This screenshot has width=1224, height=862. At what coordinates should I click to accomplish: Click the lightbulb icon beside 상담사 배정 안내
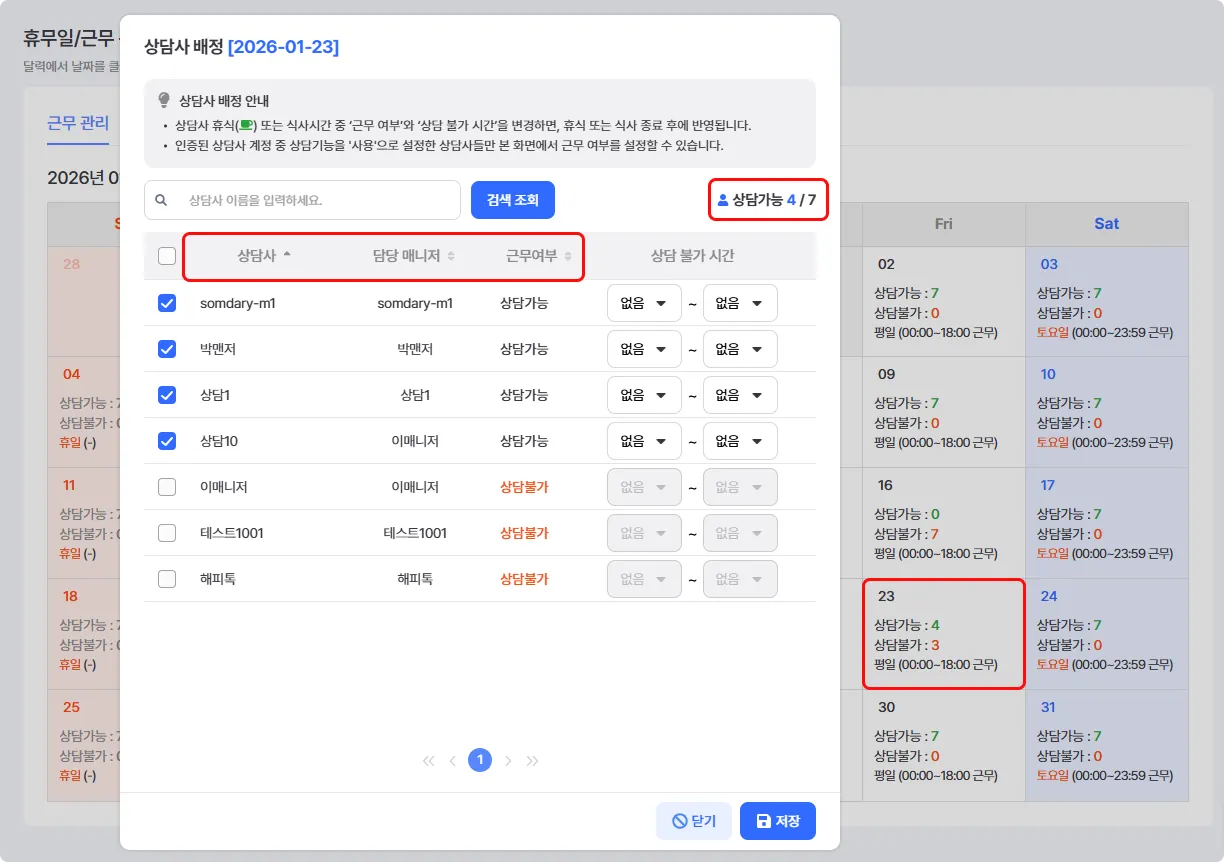coord(165,101)
